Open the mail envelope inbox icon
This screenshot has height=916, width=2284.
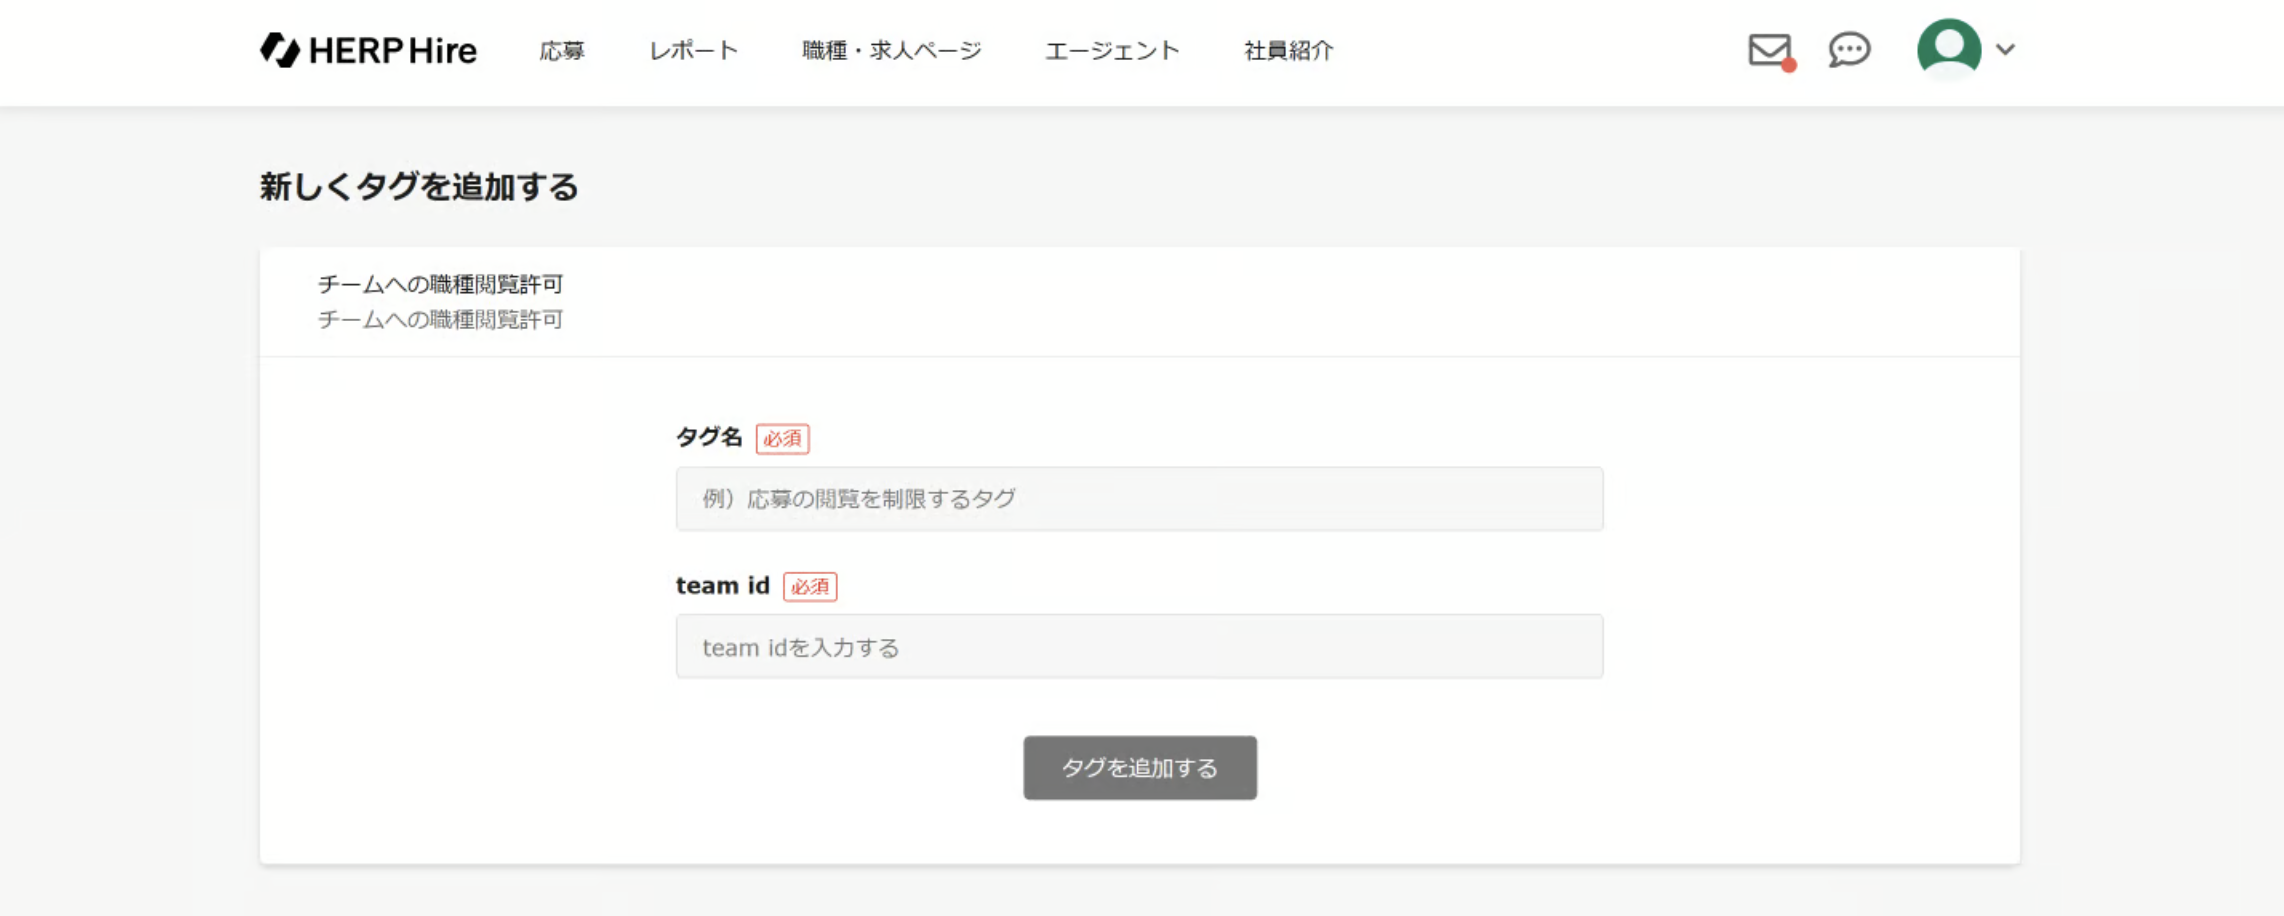(1769, 49)
